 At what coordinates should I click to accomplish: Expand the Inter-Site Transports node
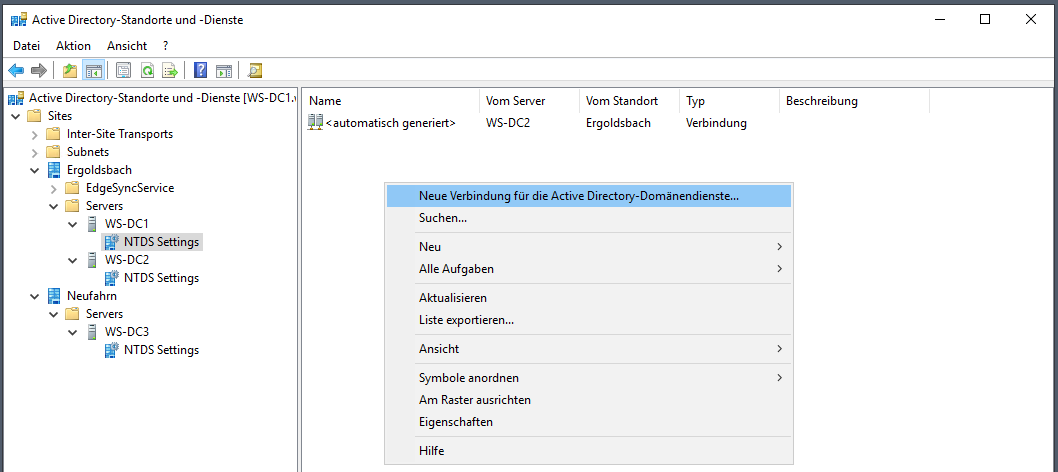coord(35,134)
